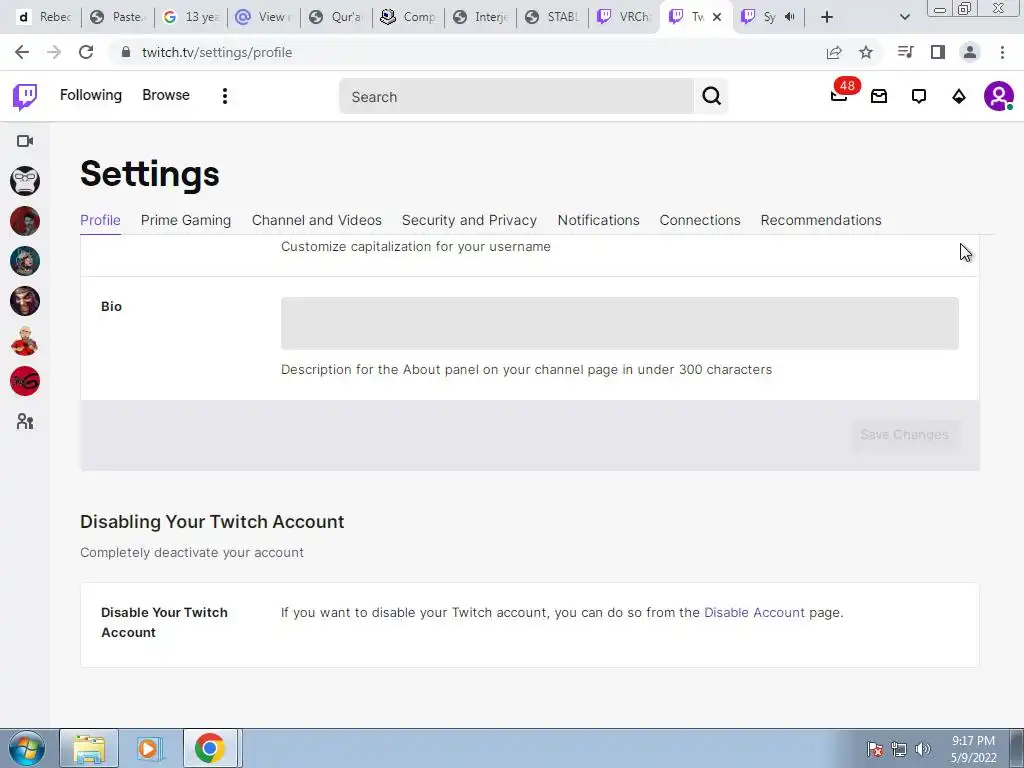Open Windows Media Player taskbar icon
Screen dimensions: 1024x768
coord(148,748)
